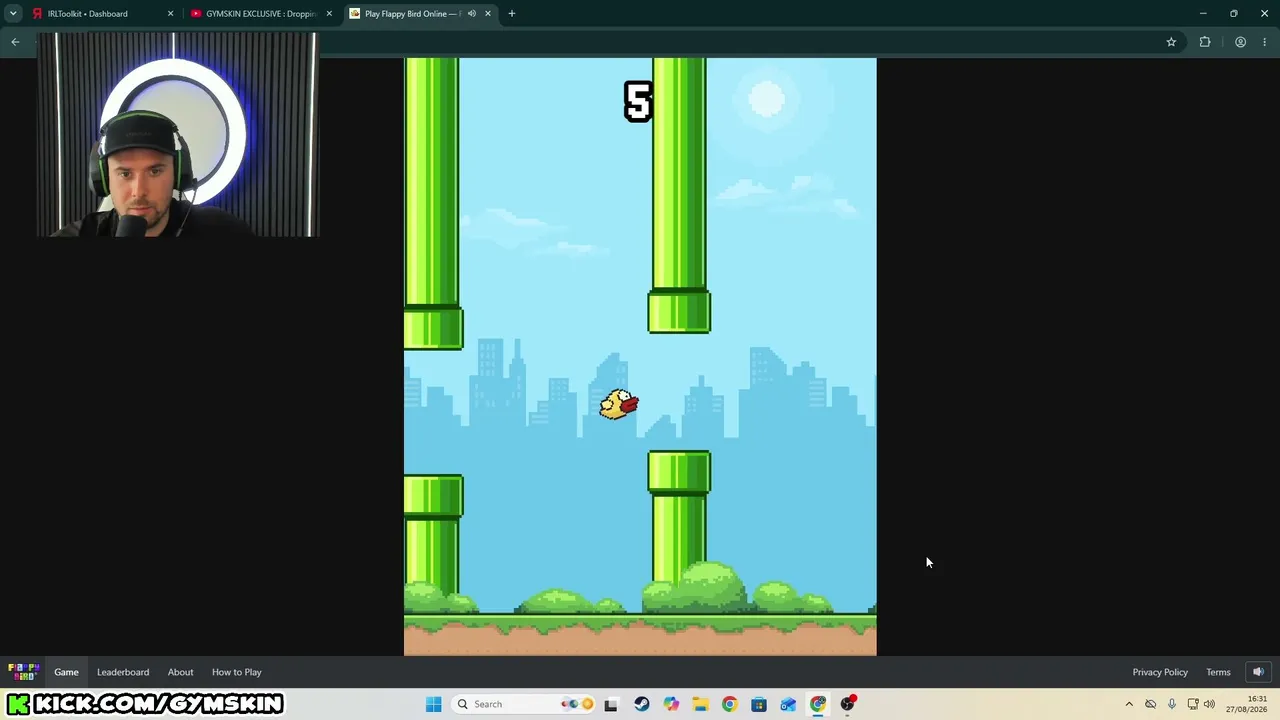Go back to the previous page
Viewport: 1280px width, 720px height.
(x=15, y=42)
